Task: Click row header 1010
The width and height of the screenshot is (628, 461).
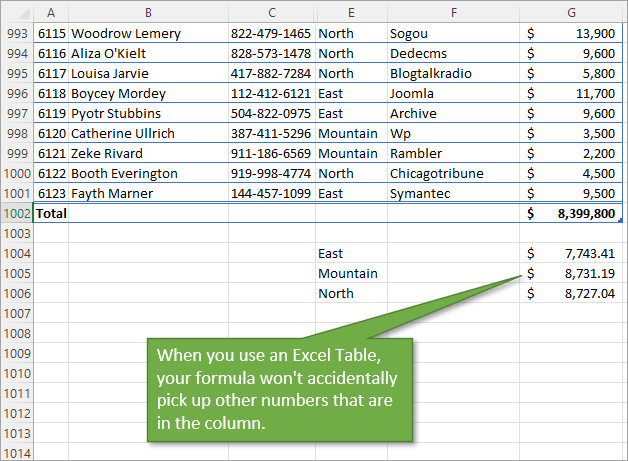Action: pos(16,373)
